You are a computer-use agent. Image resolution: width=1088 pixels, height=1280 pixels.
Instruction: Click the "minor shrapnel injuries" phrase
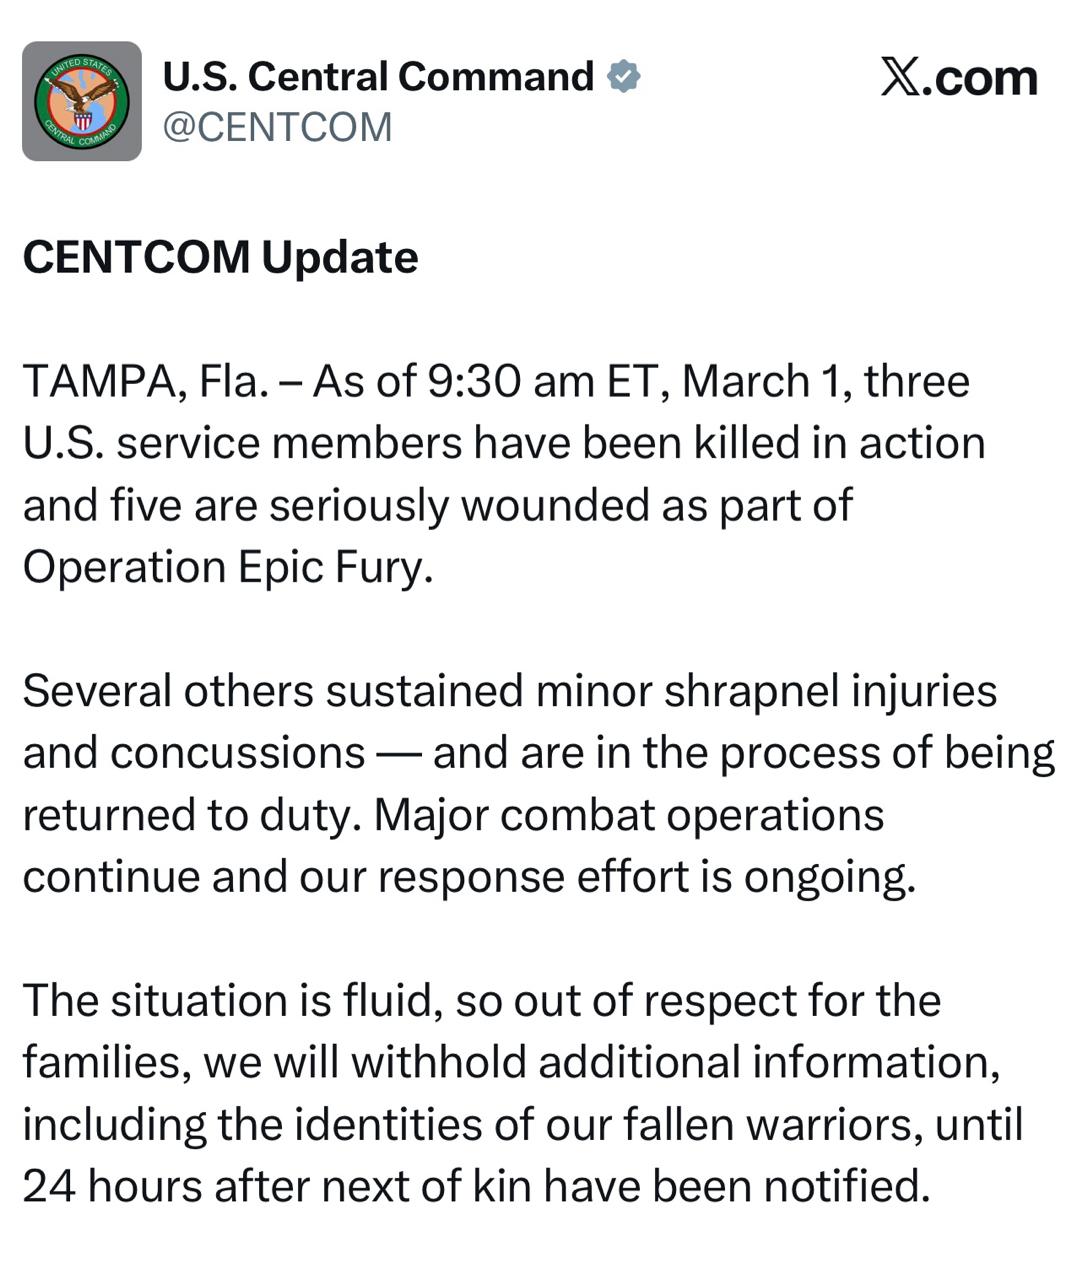(x=766, y=691)
